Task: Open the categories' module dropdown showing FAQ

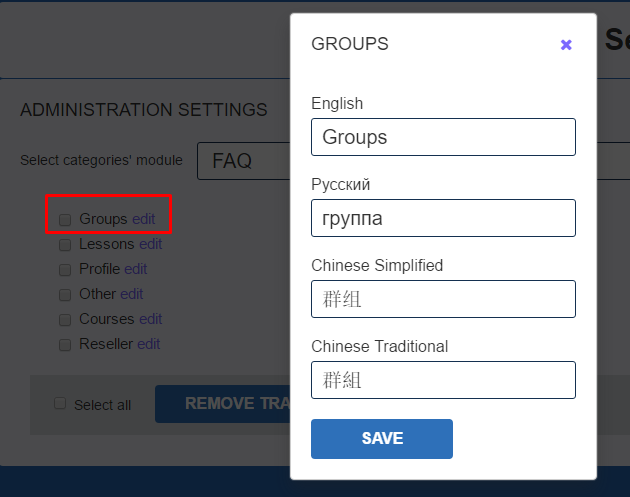Action: [243, 160]
